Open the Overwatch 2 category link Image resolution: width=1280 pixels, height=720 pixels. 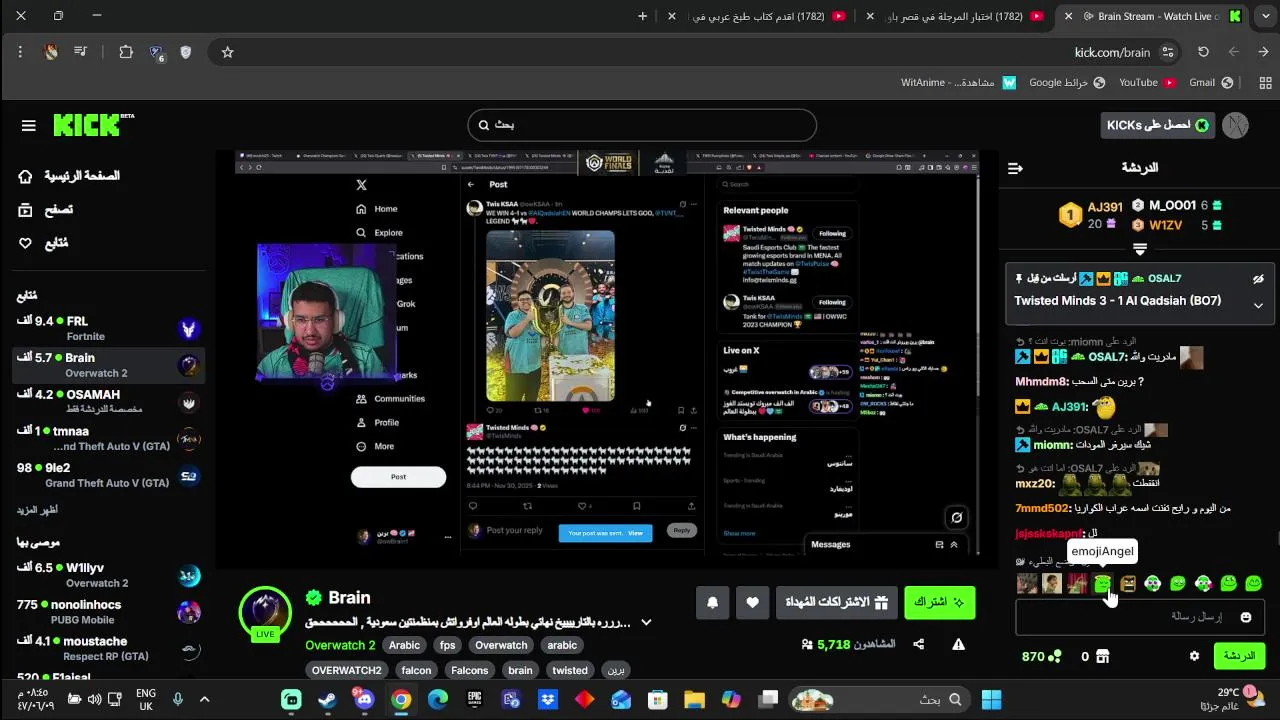point(340,645)
